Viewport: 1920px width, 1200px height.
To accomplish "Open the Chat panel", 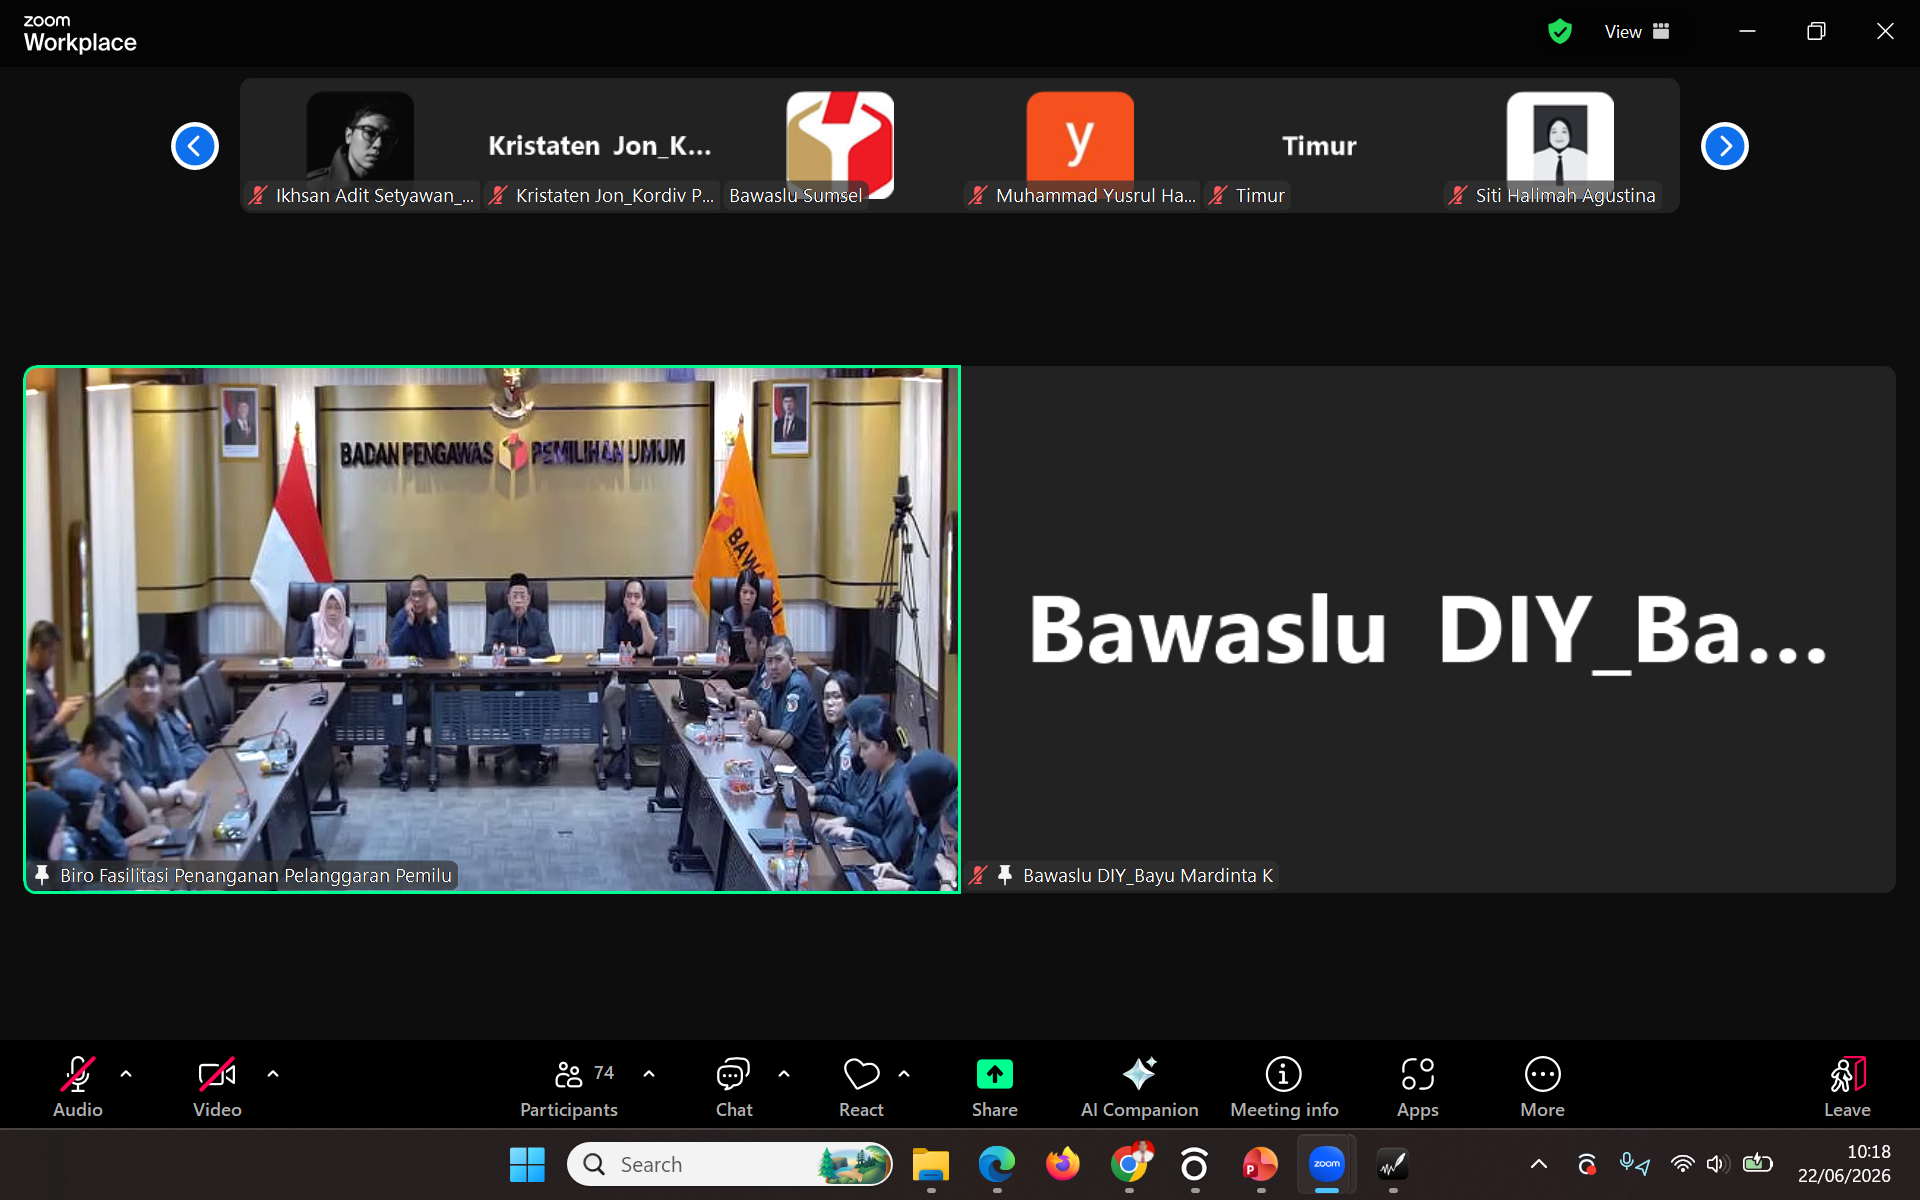I will coord(733,1087).
